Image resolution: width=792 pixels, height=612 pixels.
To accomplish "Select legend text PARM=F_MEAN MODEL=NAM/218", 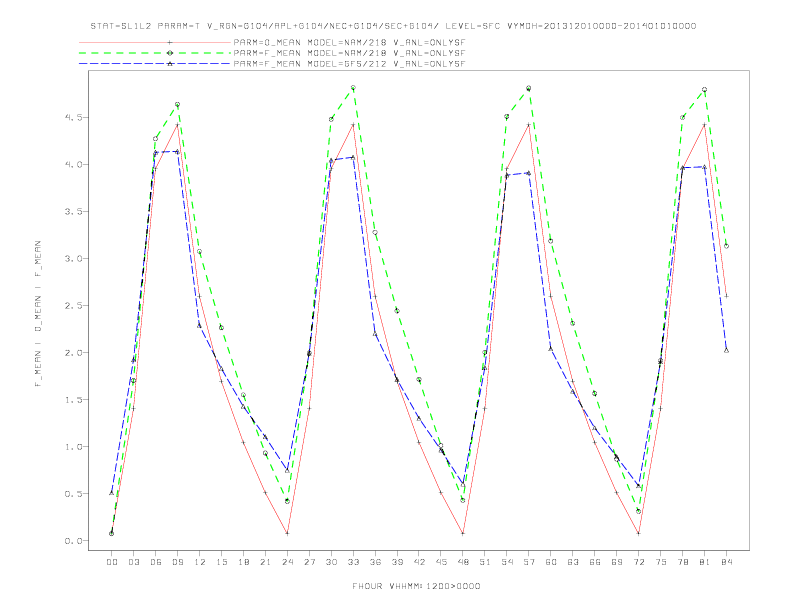I will [x=310, y=53].
